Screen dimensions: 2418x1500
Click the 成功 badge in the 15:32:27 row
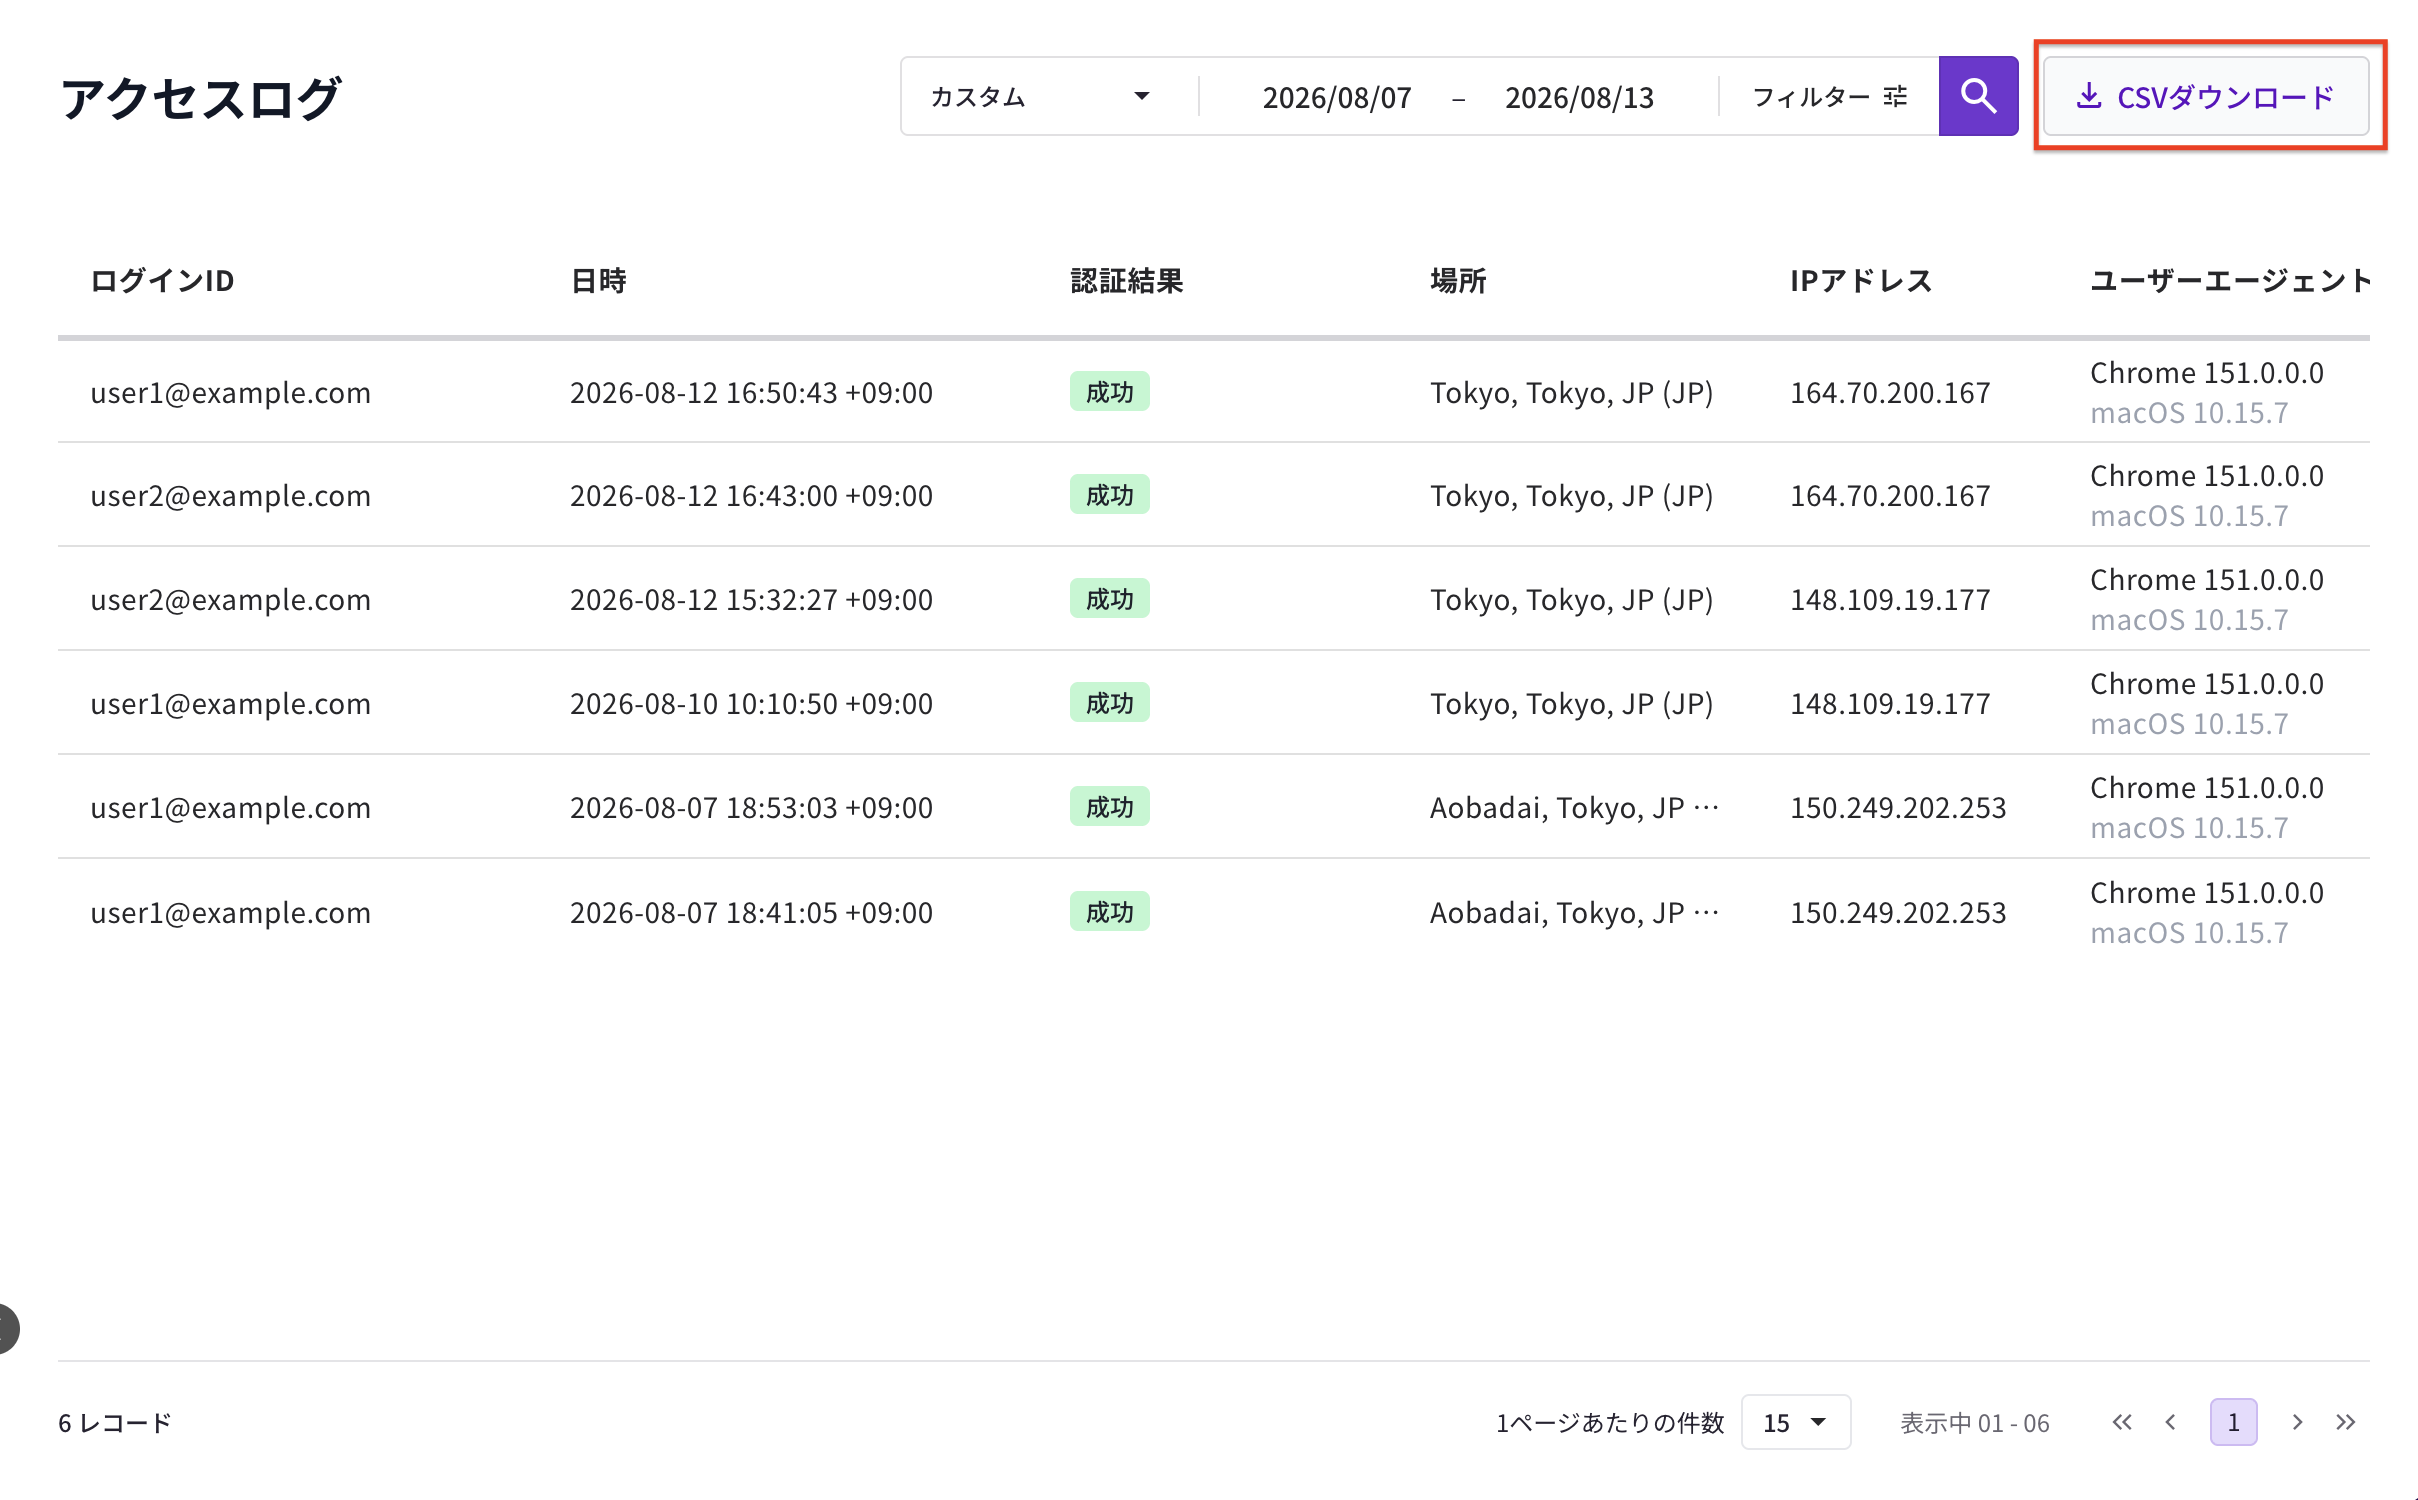point(1109,598)
